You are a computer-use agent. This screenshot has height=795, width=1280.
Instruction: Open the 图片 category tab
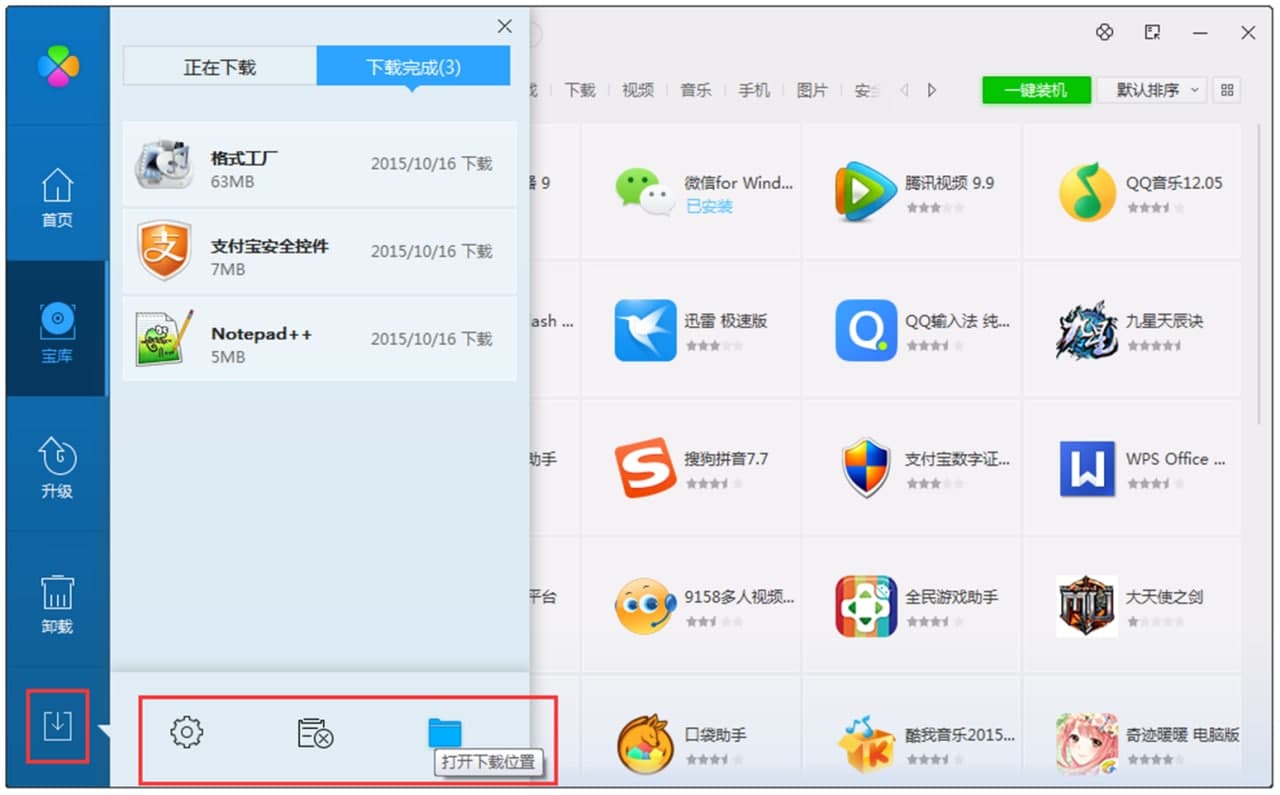point(812,90)
